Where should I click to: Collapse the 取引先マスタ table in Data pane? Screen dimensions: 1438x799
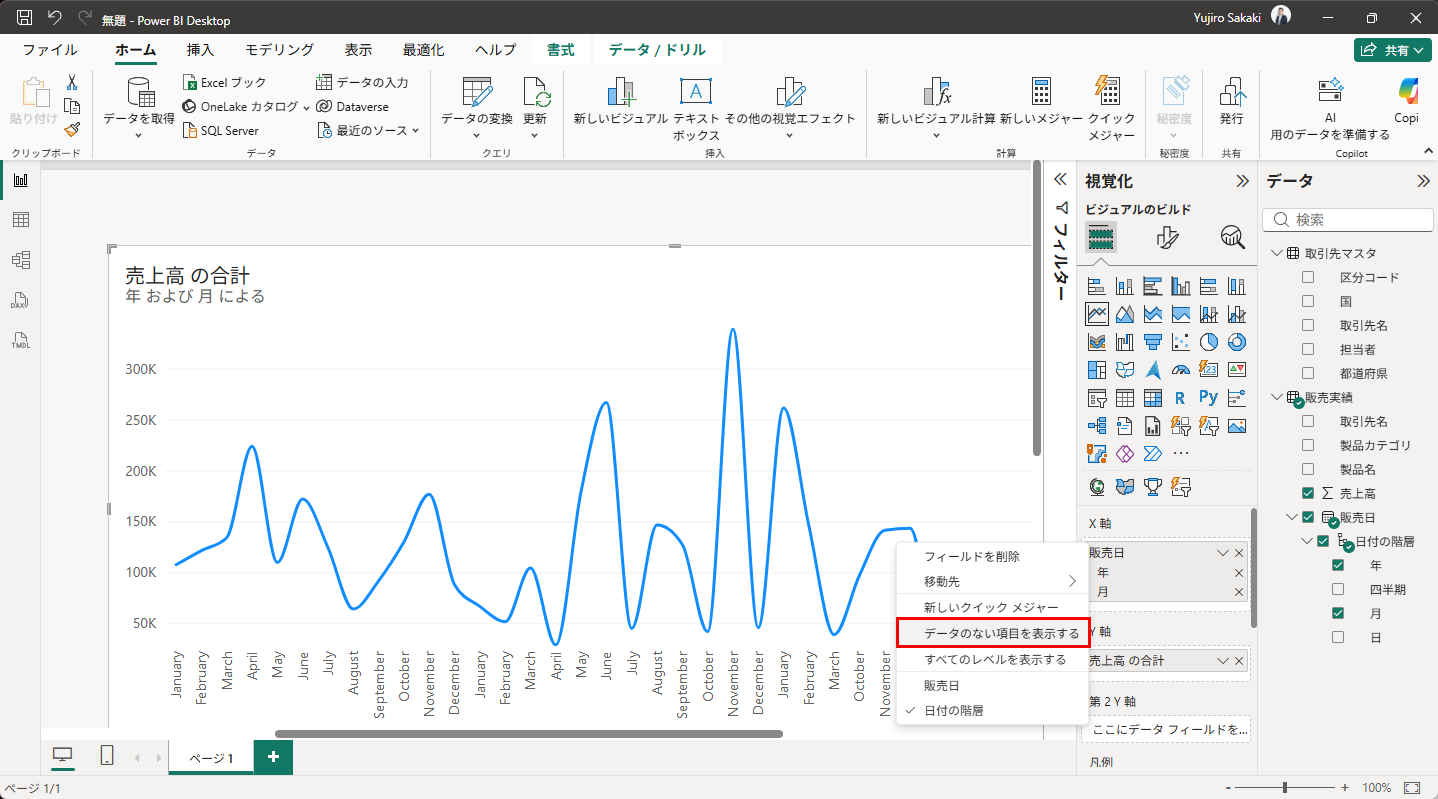1277,253
